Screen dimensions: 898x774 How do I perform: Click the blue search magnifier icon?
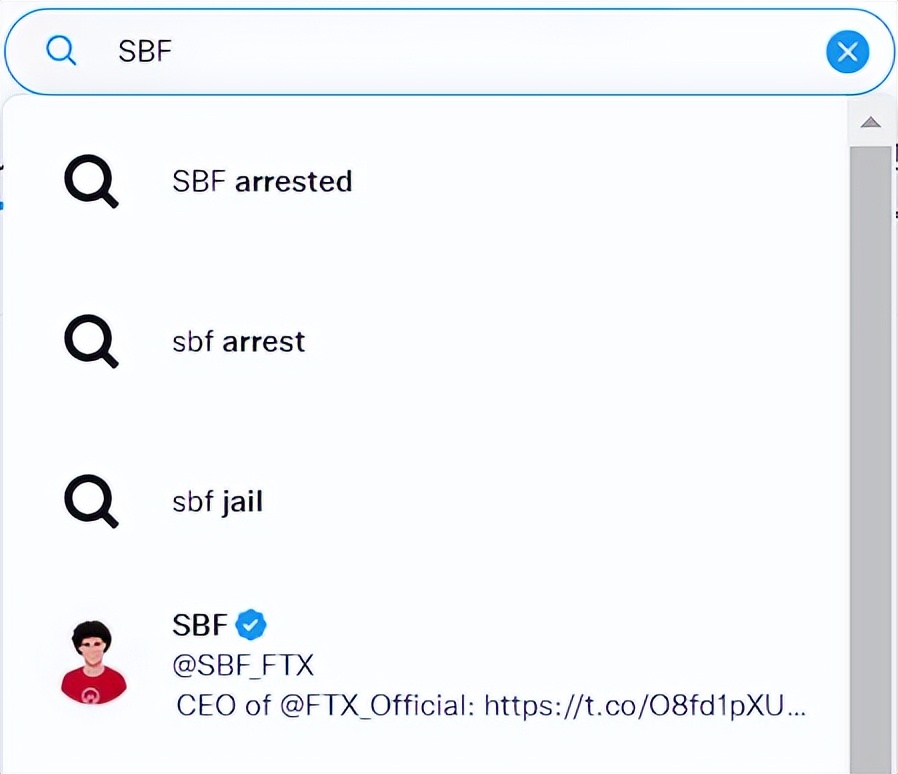[62, 51]
